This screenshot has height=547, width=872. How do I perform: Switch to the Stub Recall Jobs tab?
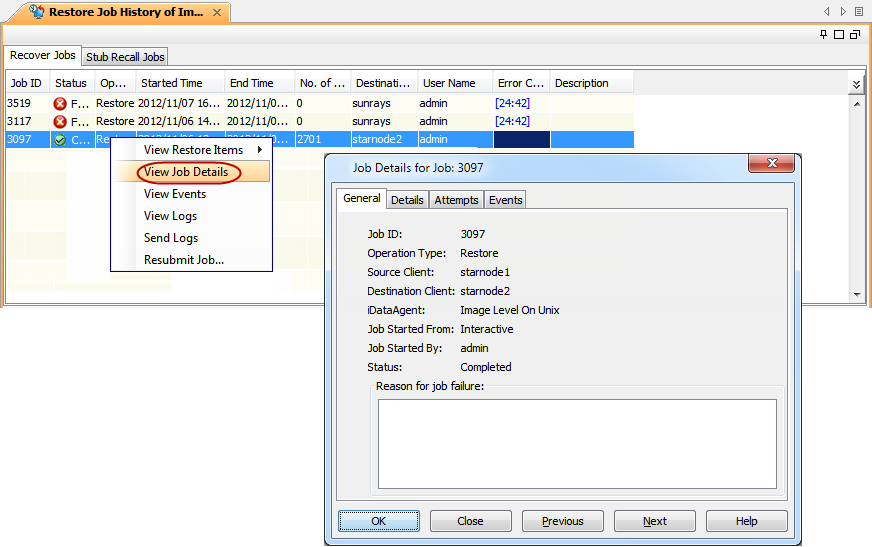click(125, 57)
